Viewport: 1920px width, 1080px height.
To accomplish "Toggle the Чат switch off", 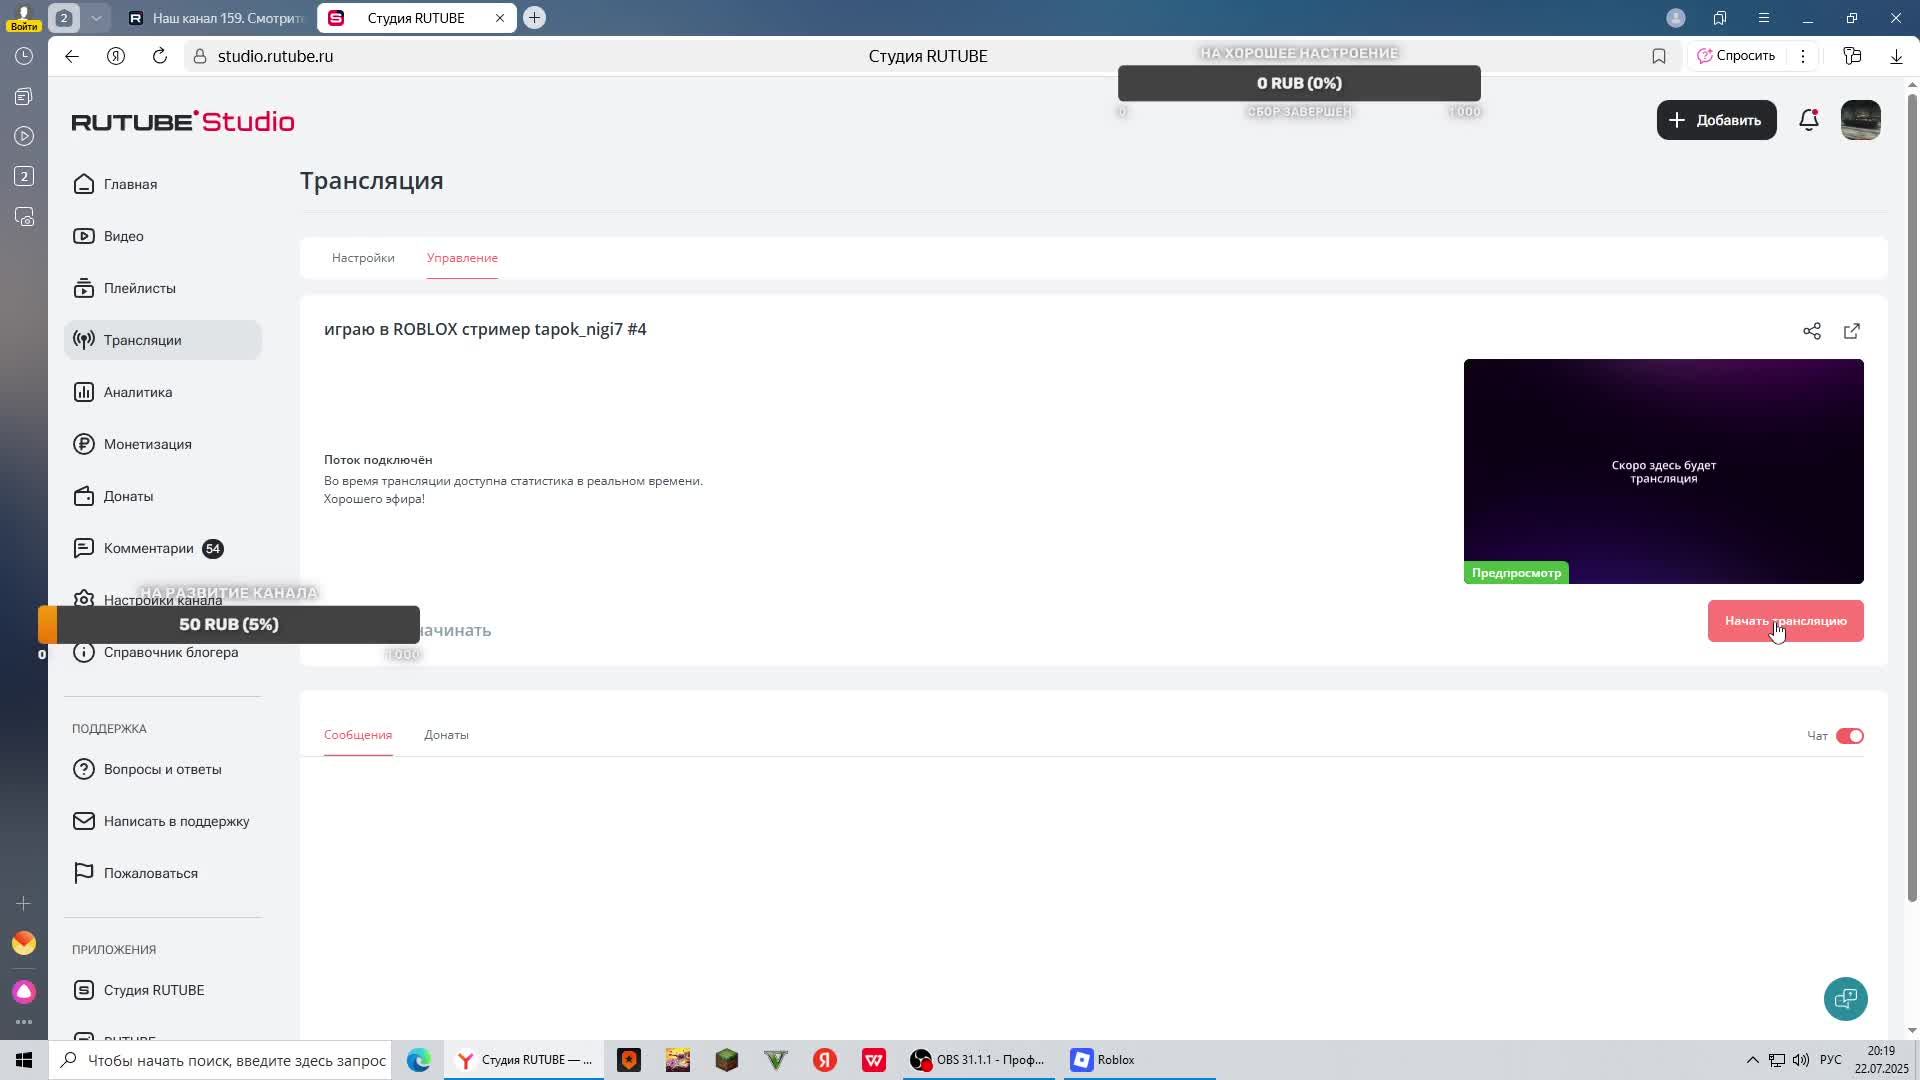I will pos(1849,736).
